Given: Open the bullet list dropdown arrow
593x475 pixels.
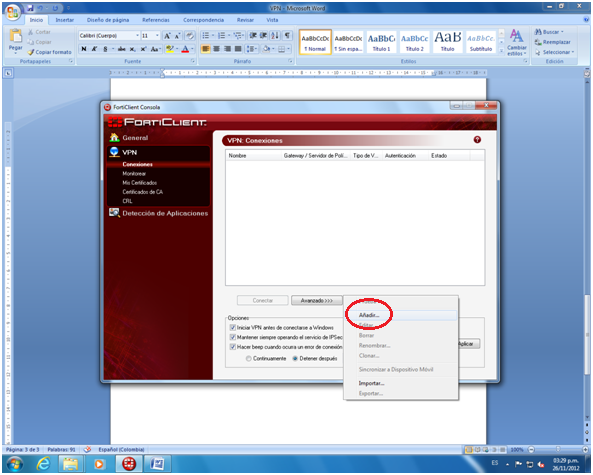Looking at the screenshot, I should (x=213, y=36).
